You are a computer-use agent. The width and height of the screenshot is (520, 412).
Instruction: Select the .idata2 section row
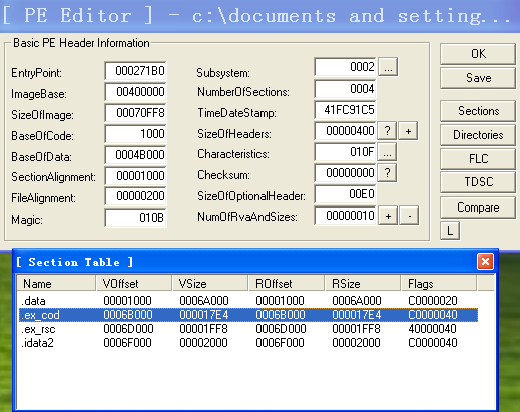coord(248,343)
